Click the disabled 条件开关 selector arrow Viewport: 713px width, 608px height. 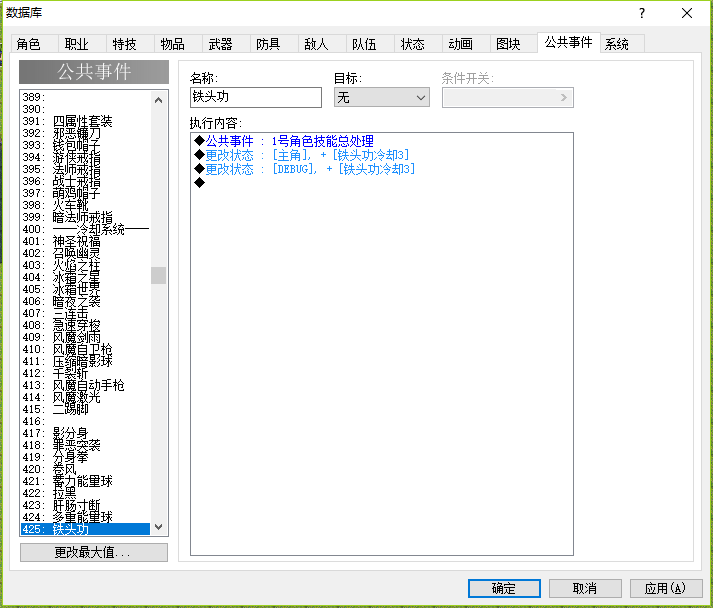(x=563, y=97)
